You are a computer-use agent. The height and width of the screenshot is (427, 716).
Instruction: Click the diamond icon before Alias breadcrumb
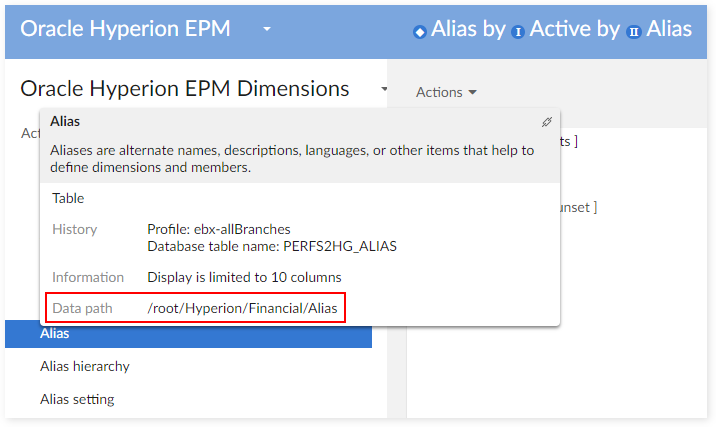click(419, 32)
